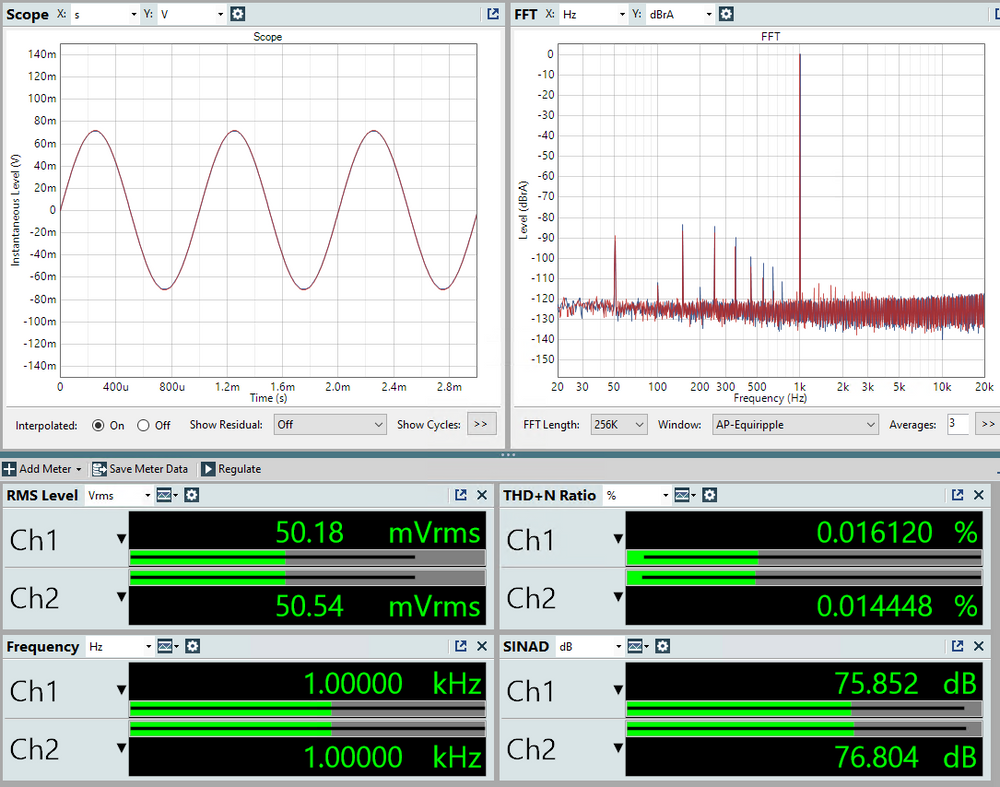Viewport: 1000px width, 787px height.
Task: Turn Interpolated On
Action: pyautogui.click(x=98, y=425)
